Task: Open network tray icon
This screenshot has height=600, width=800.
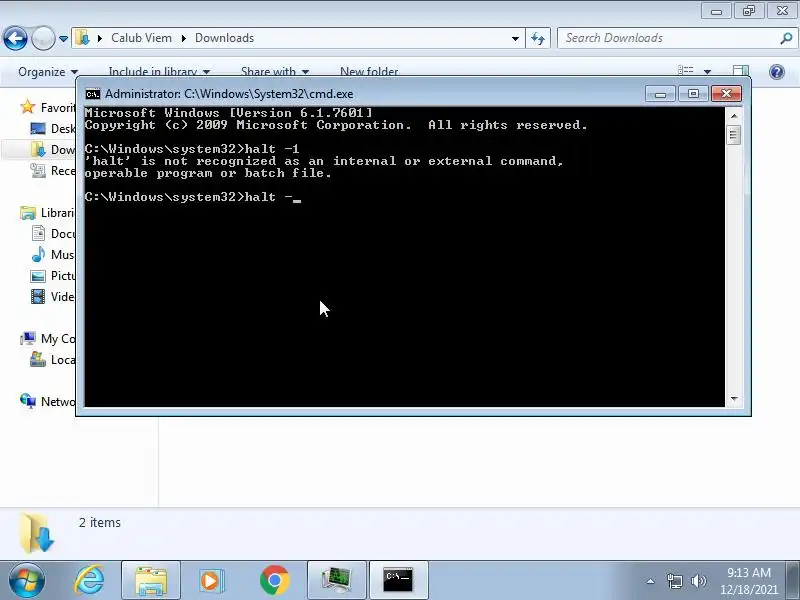Action: click(674, 581)
